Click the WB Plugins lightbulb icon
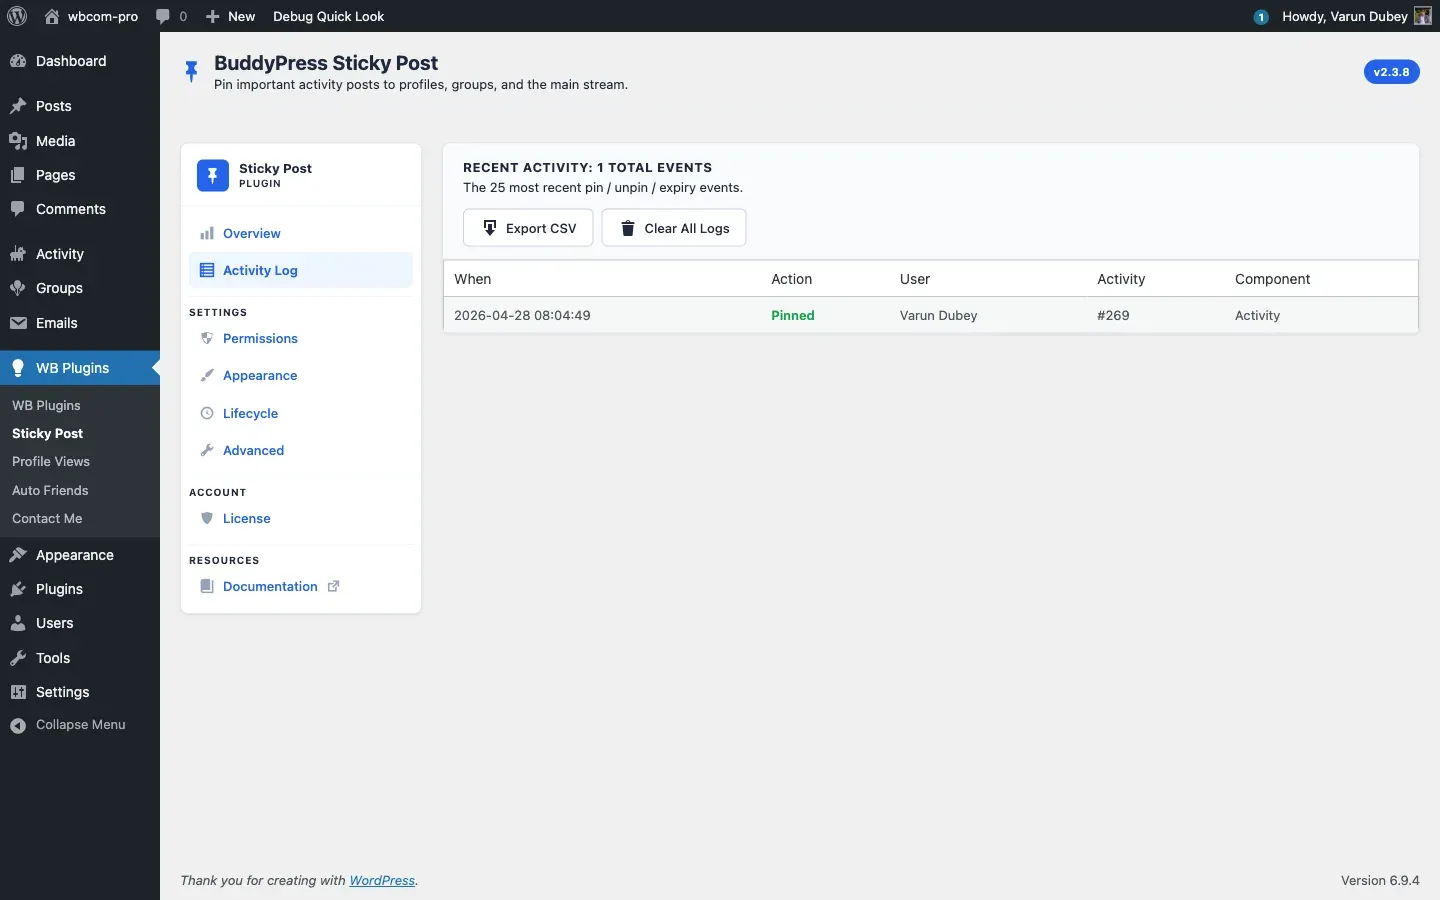The width and height of the screenshot is (1440, 900). tap(18, 368)
